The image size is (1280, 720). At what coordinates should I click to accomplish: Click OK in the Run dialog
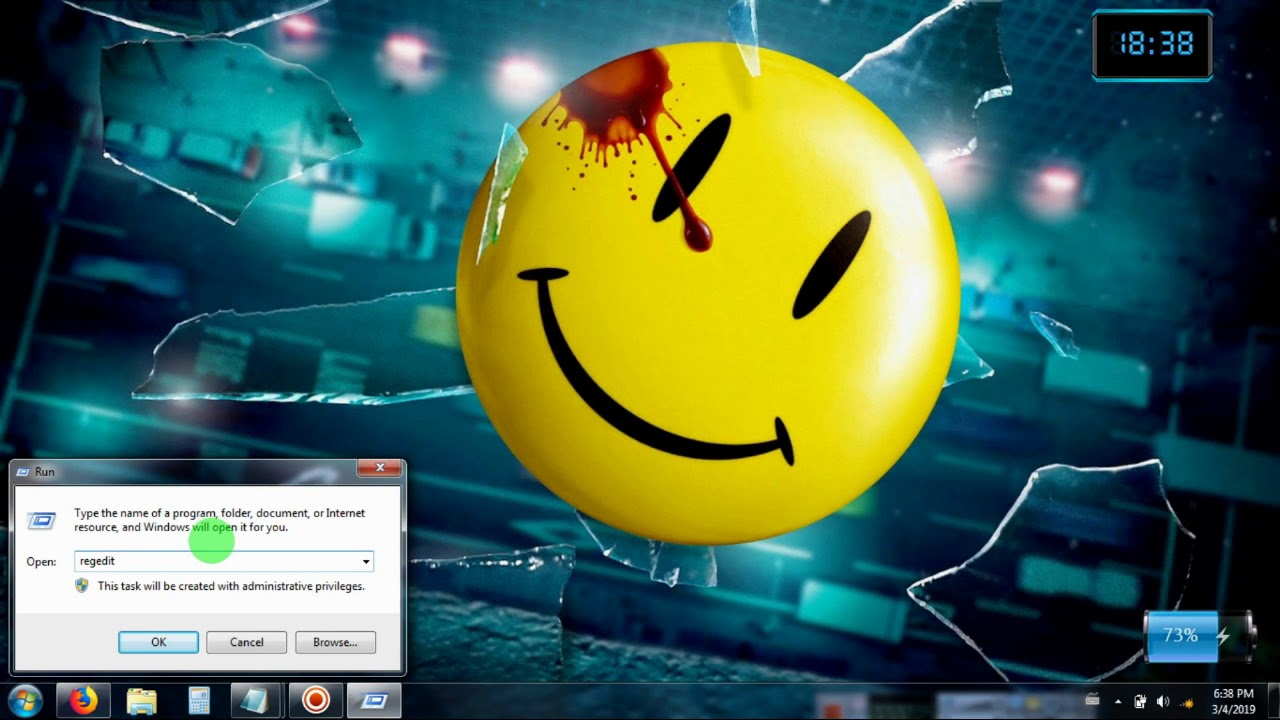(158, 642)
